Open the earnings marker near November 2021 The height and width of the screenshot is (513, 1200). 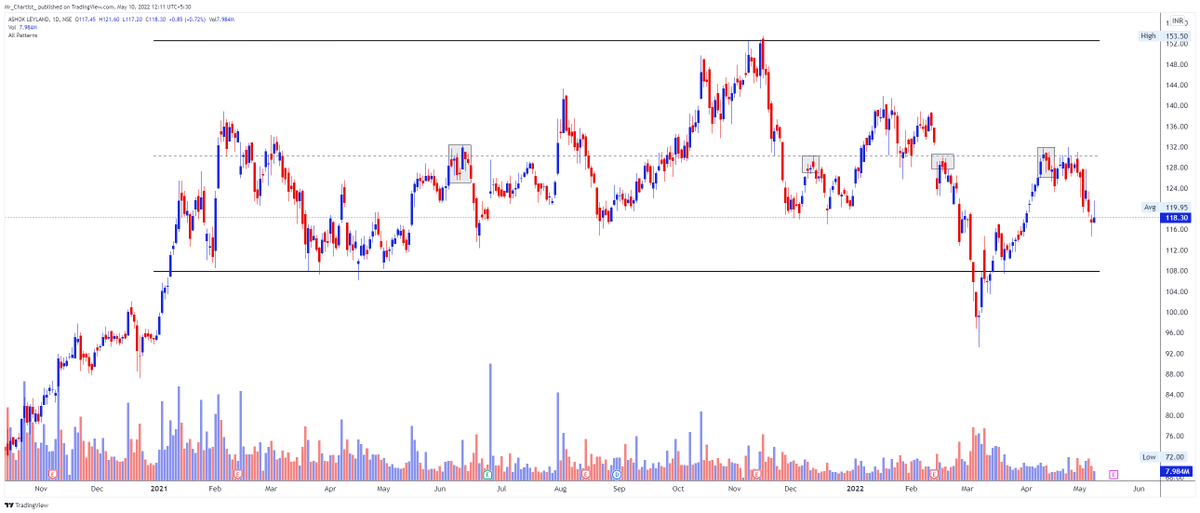tap(757, 474)
